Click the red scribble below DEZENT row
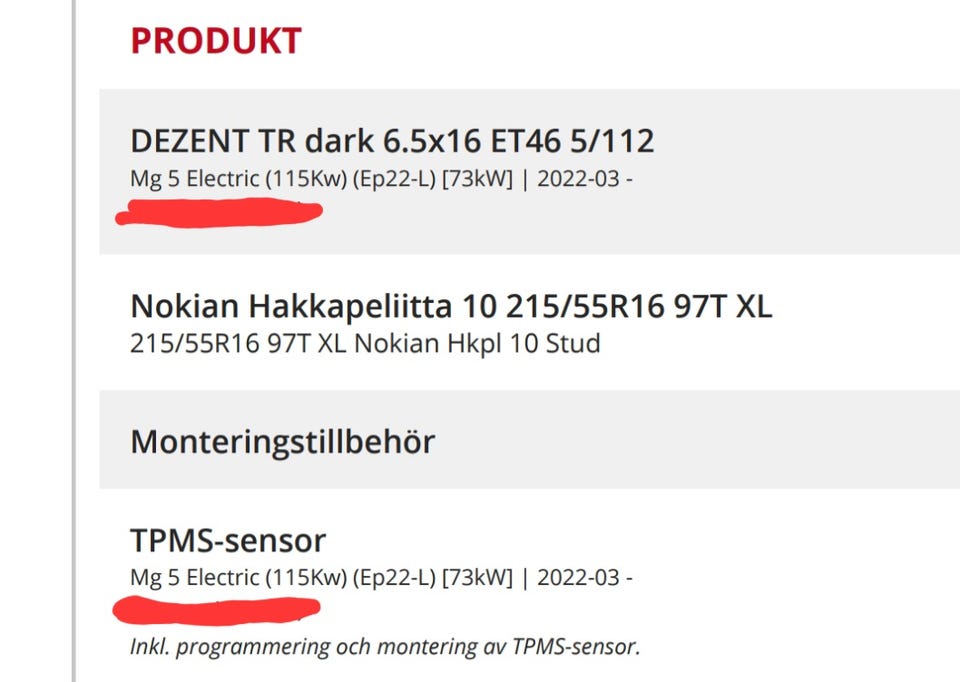 (218, 211)
